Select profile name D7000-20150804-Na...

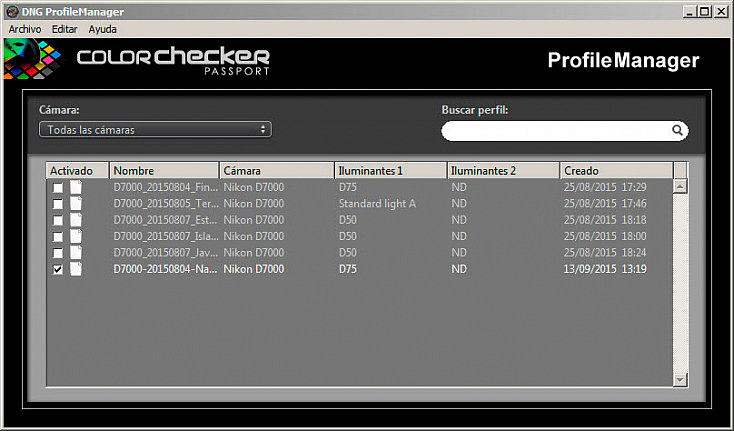click(x=166, y=269)
